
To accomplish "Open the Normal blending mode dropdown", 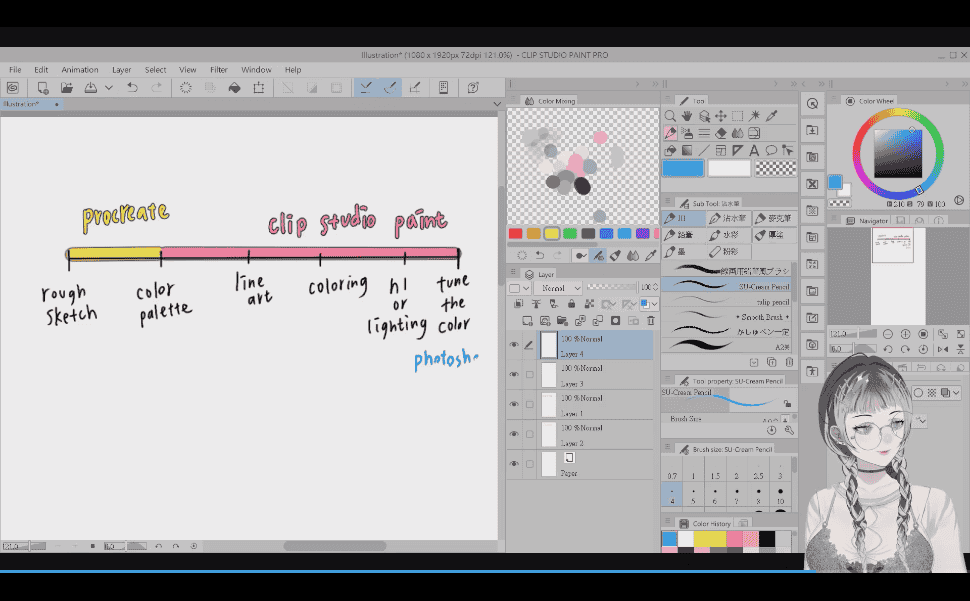I will (x=558, y=288).
